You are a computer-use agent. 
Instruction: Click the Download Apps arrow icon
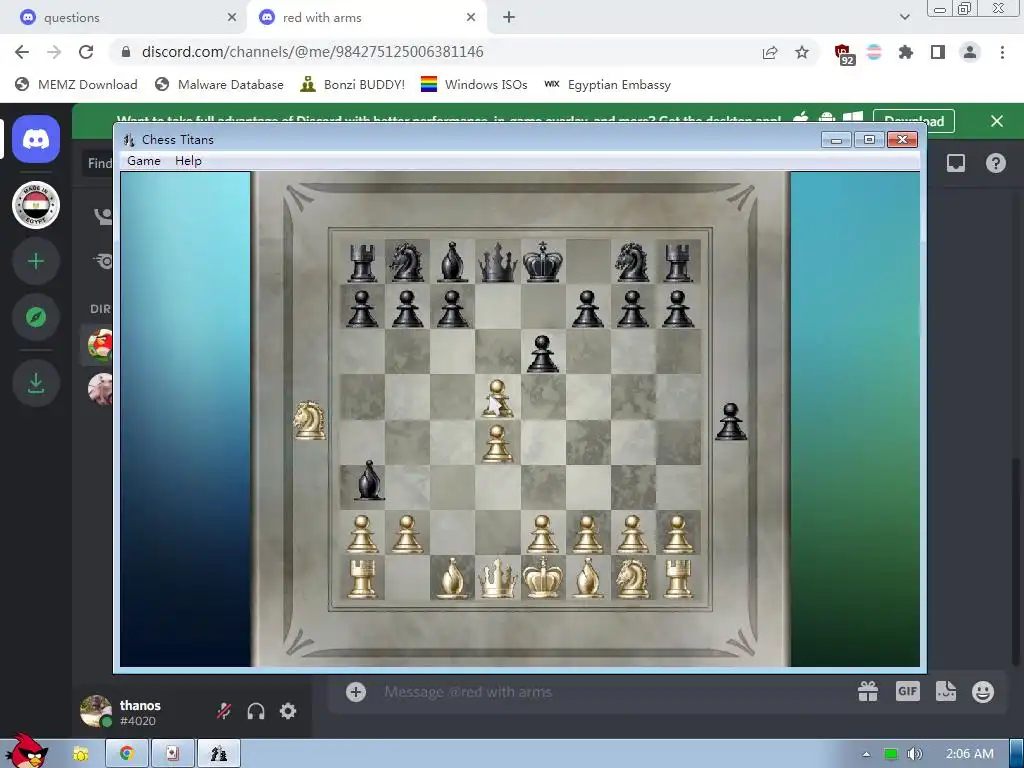(36, 383)
